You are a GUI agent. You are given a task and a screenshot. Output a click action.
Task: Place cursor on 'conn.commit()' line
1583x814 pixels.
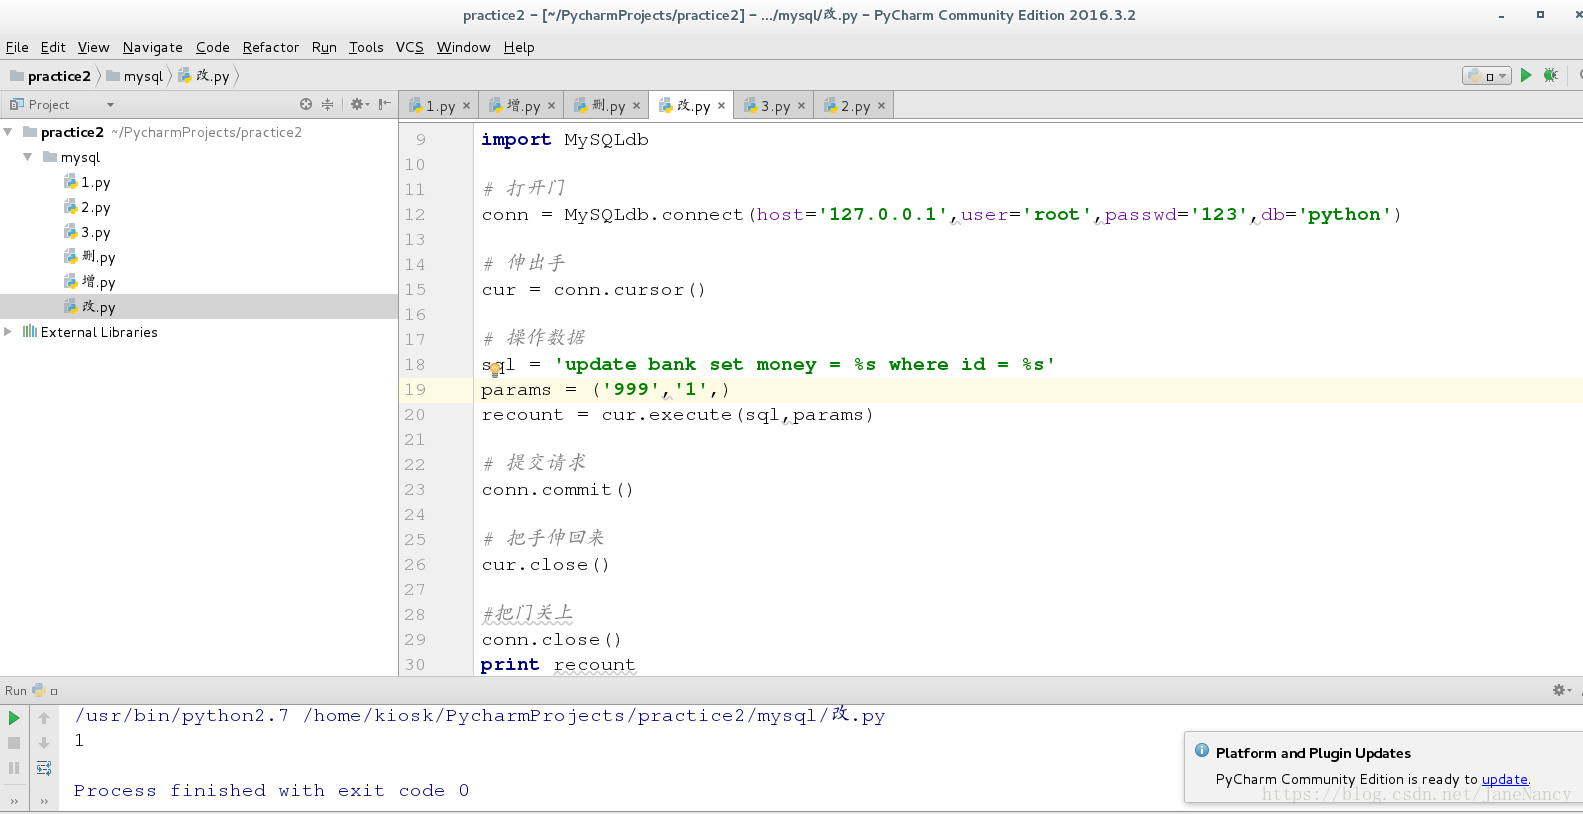[557, 490]
